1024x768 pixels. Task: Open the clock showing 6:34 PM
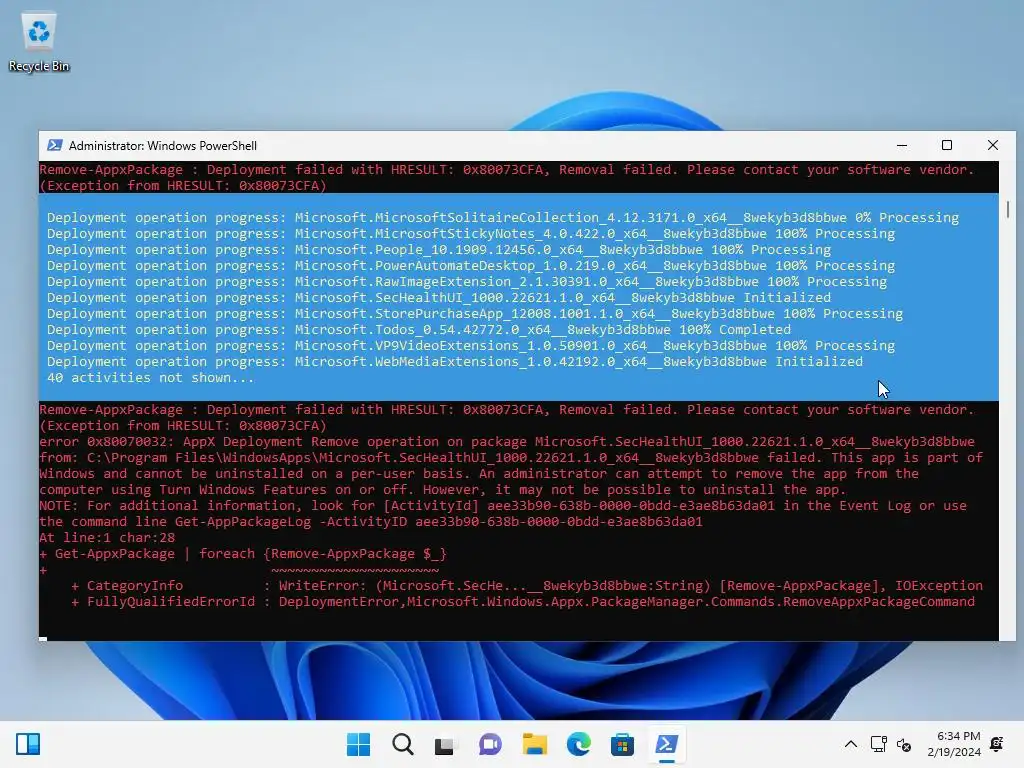click(959, 736)
